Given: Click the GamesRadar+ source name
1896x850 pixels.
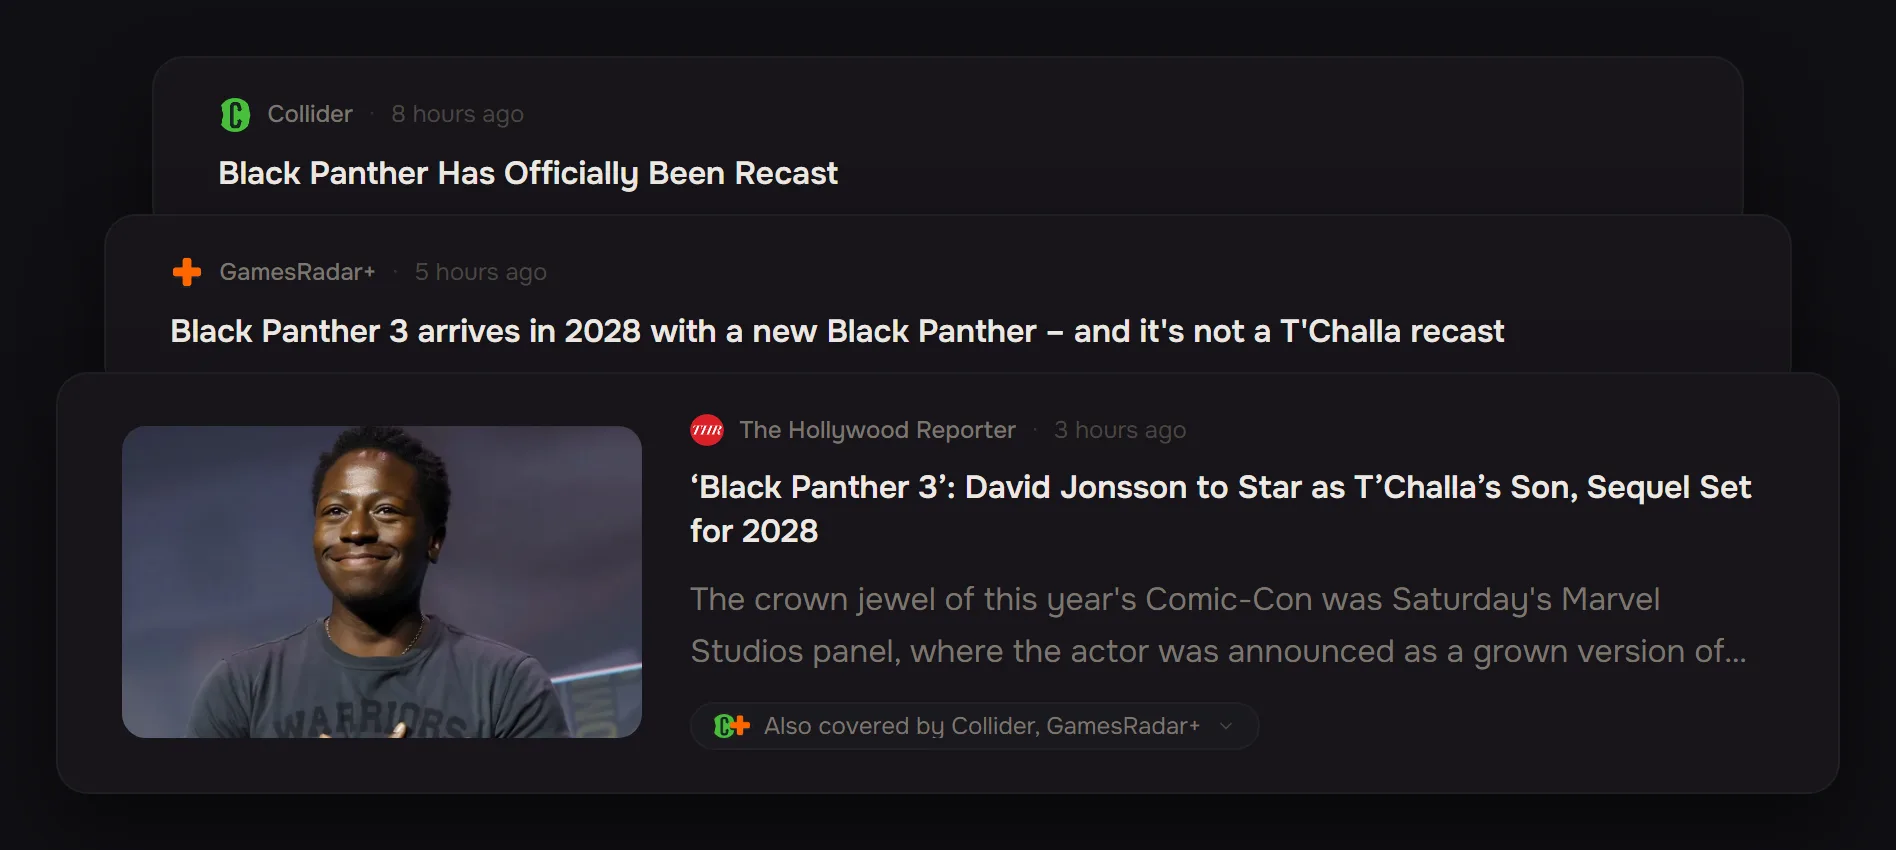Looking at the screenshot, I should click(297, 272).
